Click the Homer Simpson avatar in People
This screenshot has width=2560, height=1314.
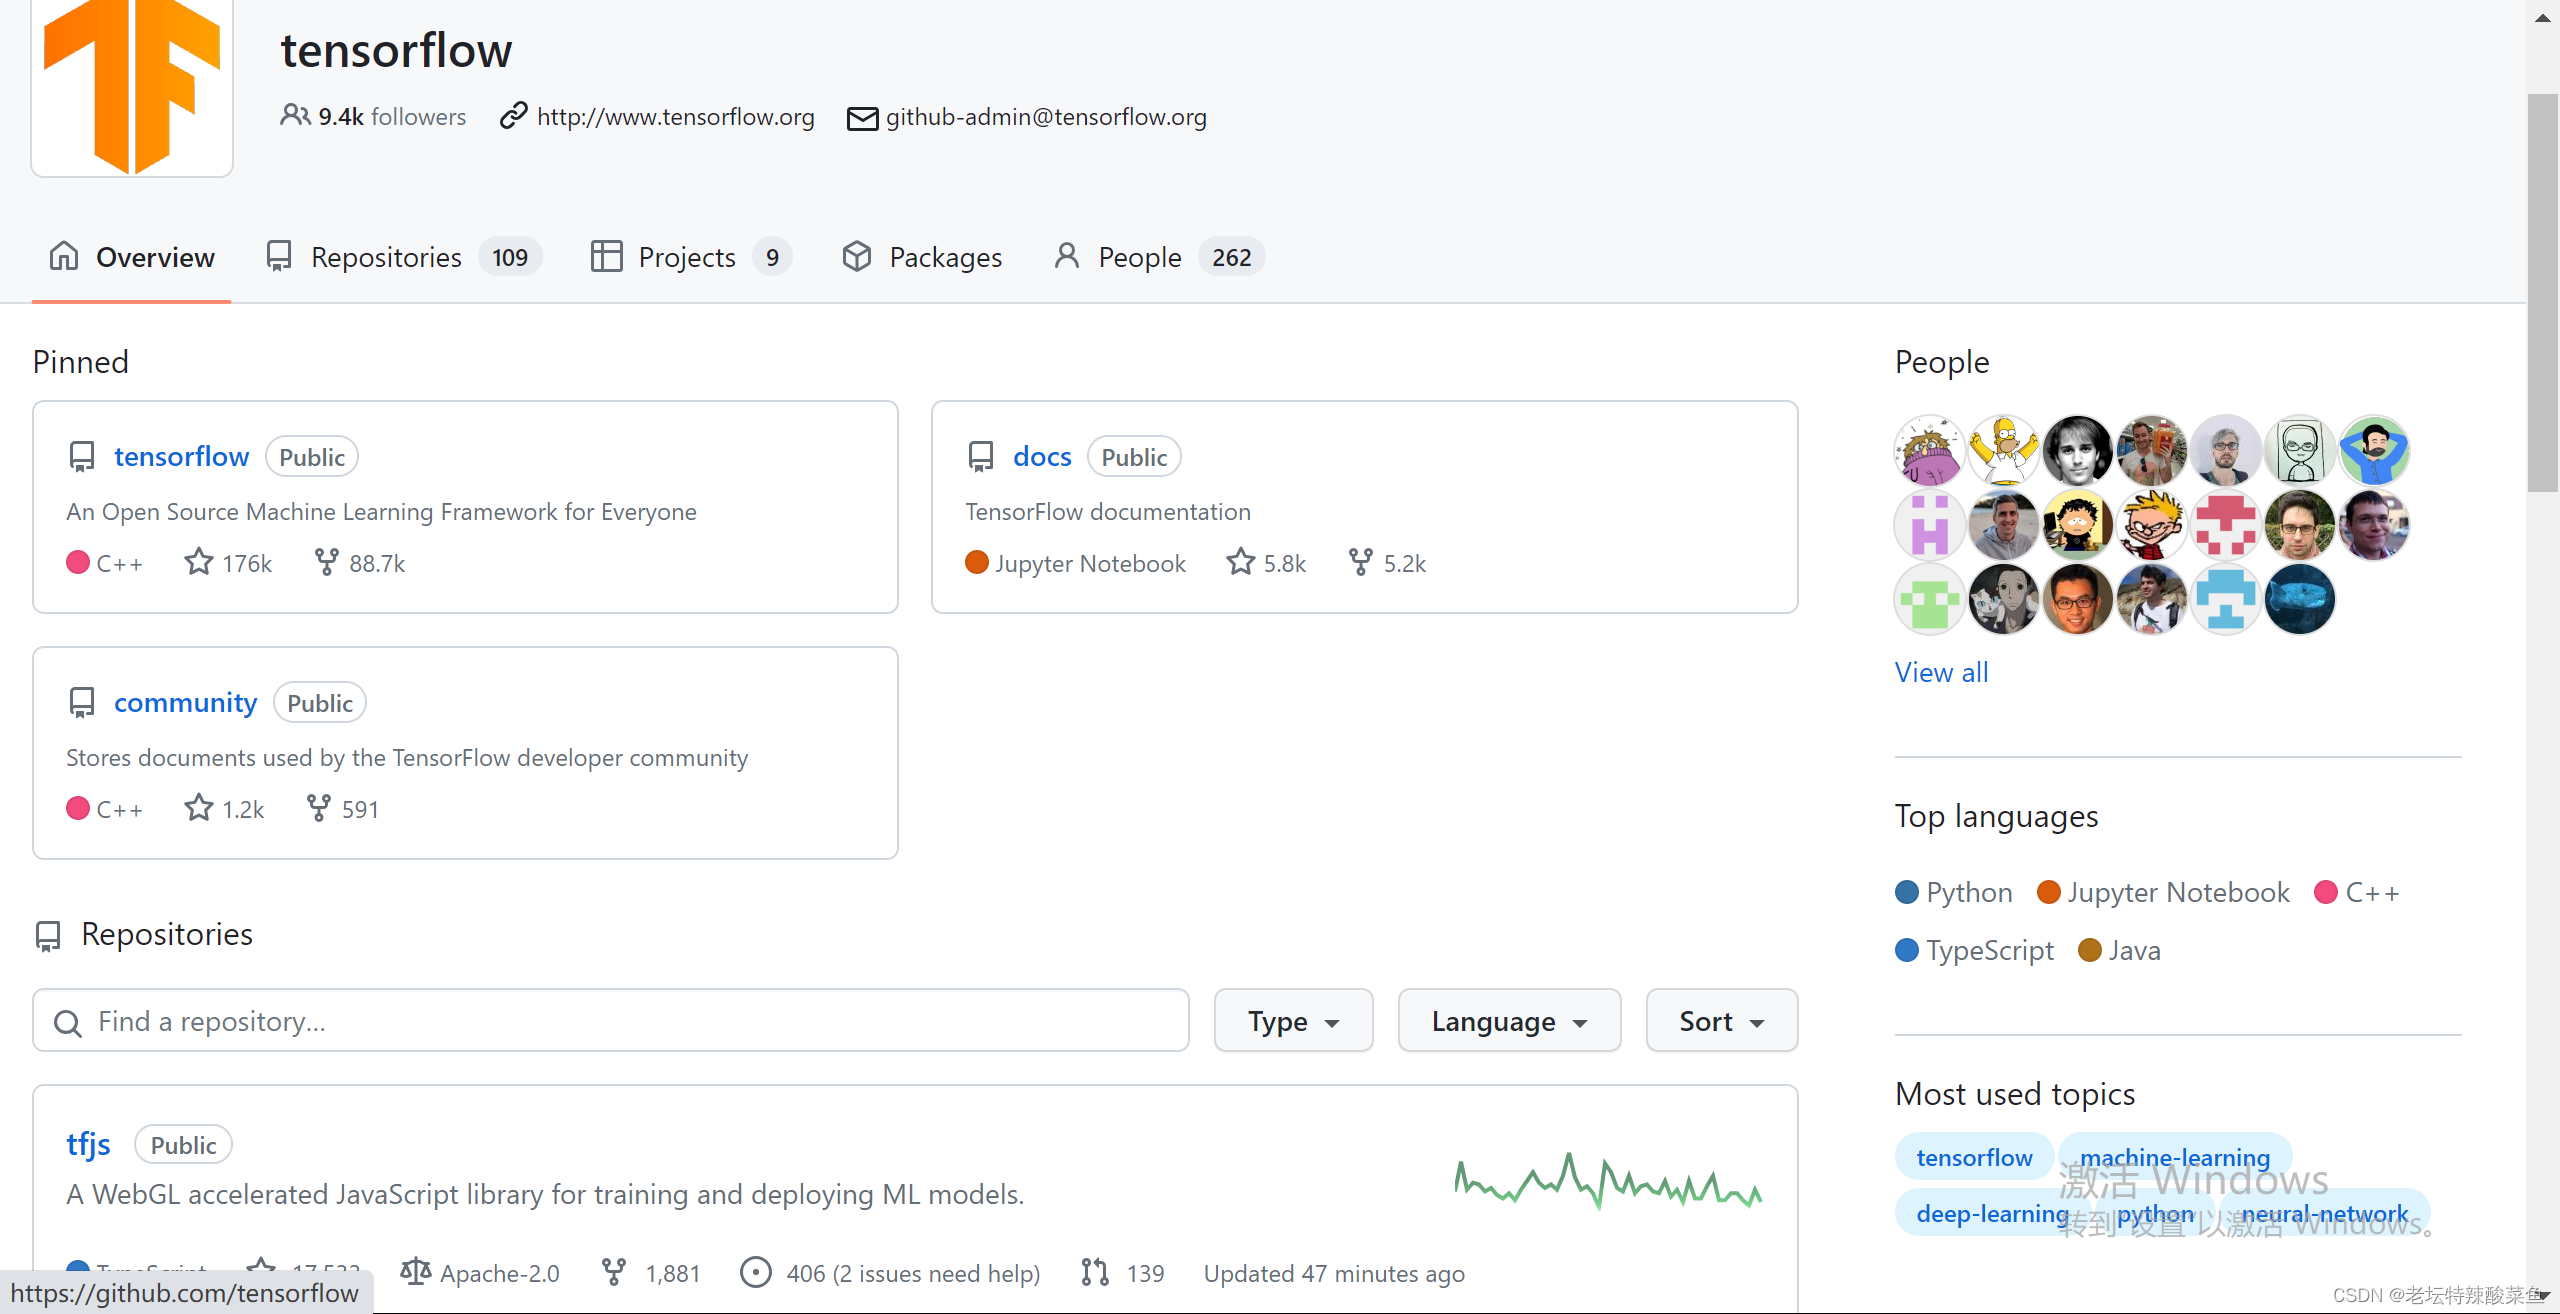click(x=2003, y=450)
